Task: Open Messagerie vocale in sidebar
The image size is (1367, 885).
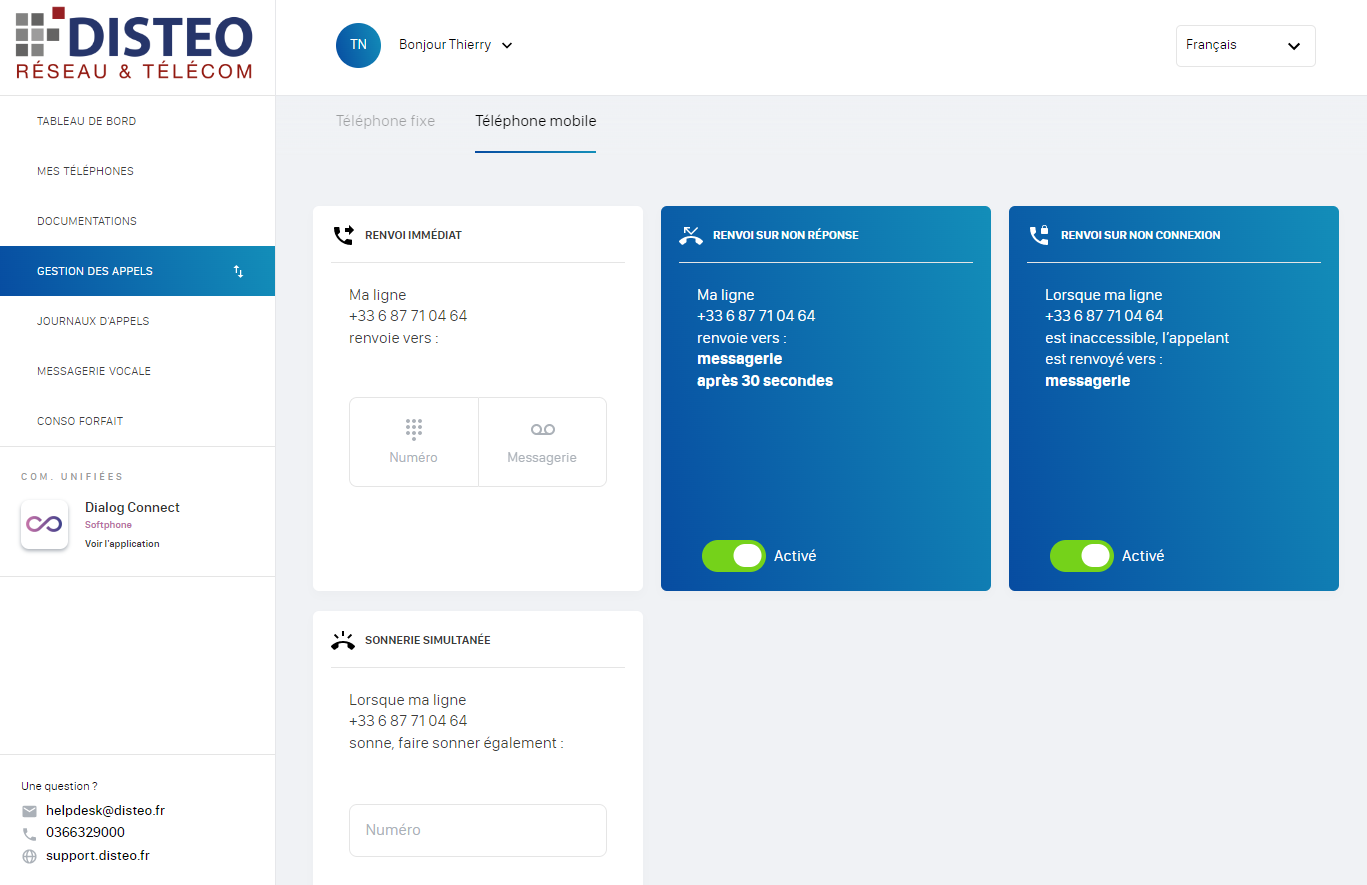Action: (x=137, y=371)
